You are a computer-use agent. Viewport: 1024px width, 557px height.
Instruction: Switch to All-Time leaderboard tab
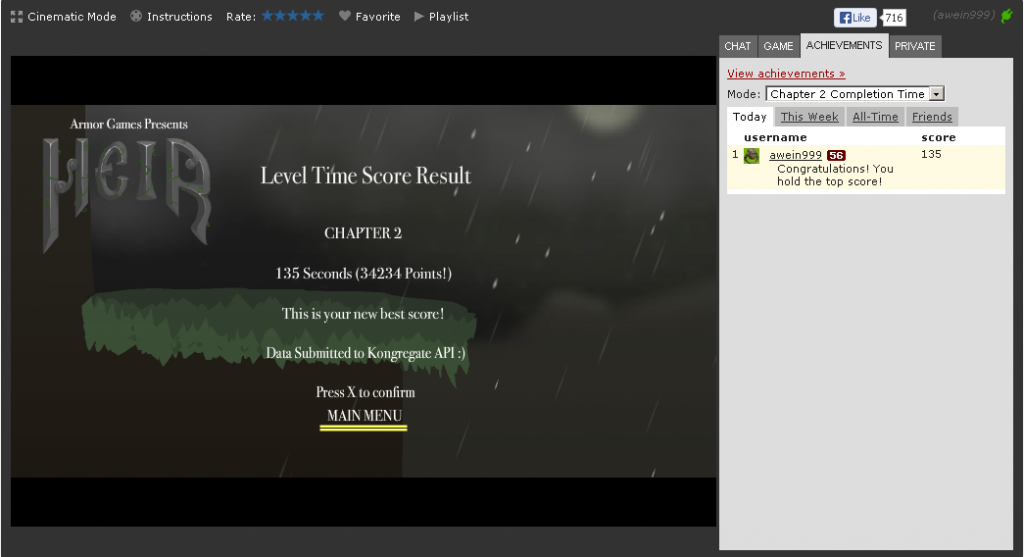[x=875, y=117]
